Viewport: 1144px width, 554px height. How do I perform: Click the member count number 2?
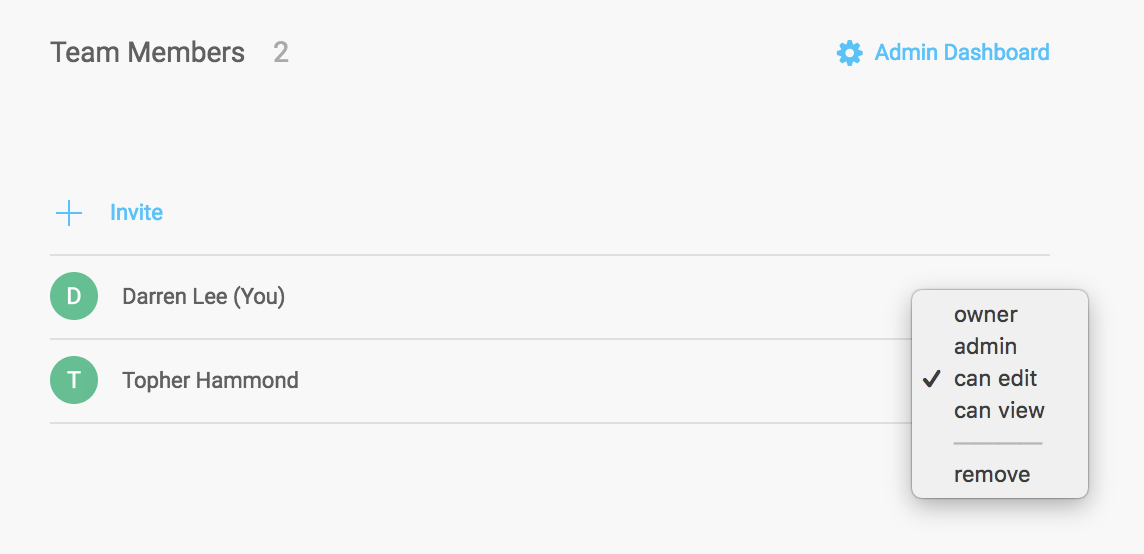click(x=281, y=53)
